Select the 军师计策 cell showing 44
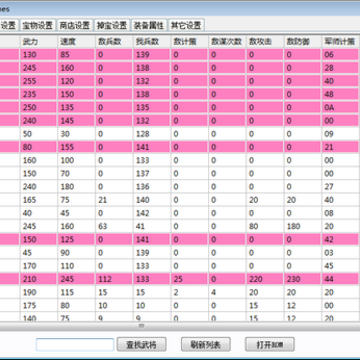Viewport: 360px width, 360px height. pos(341,279)
